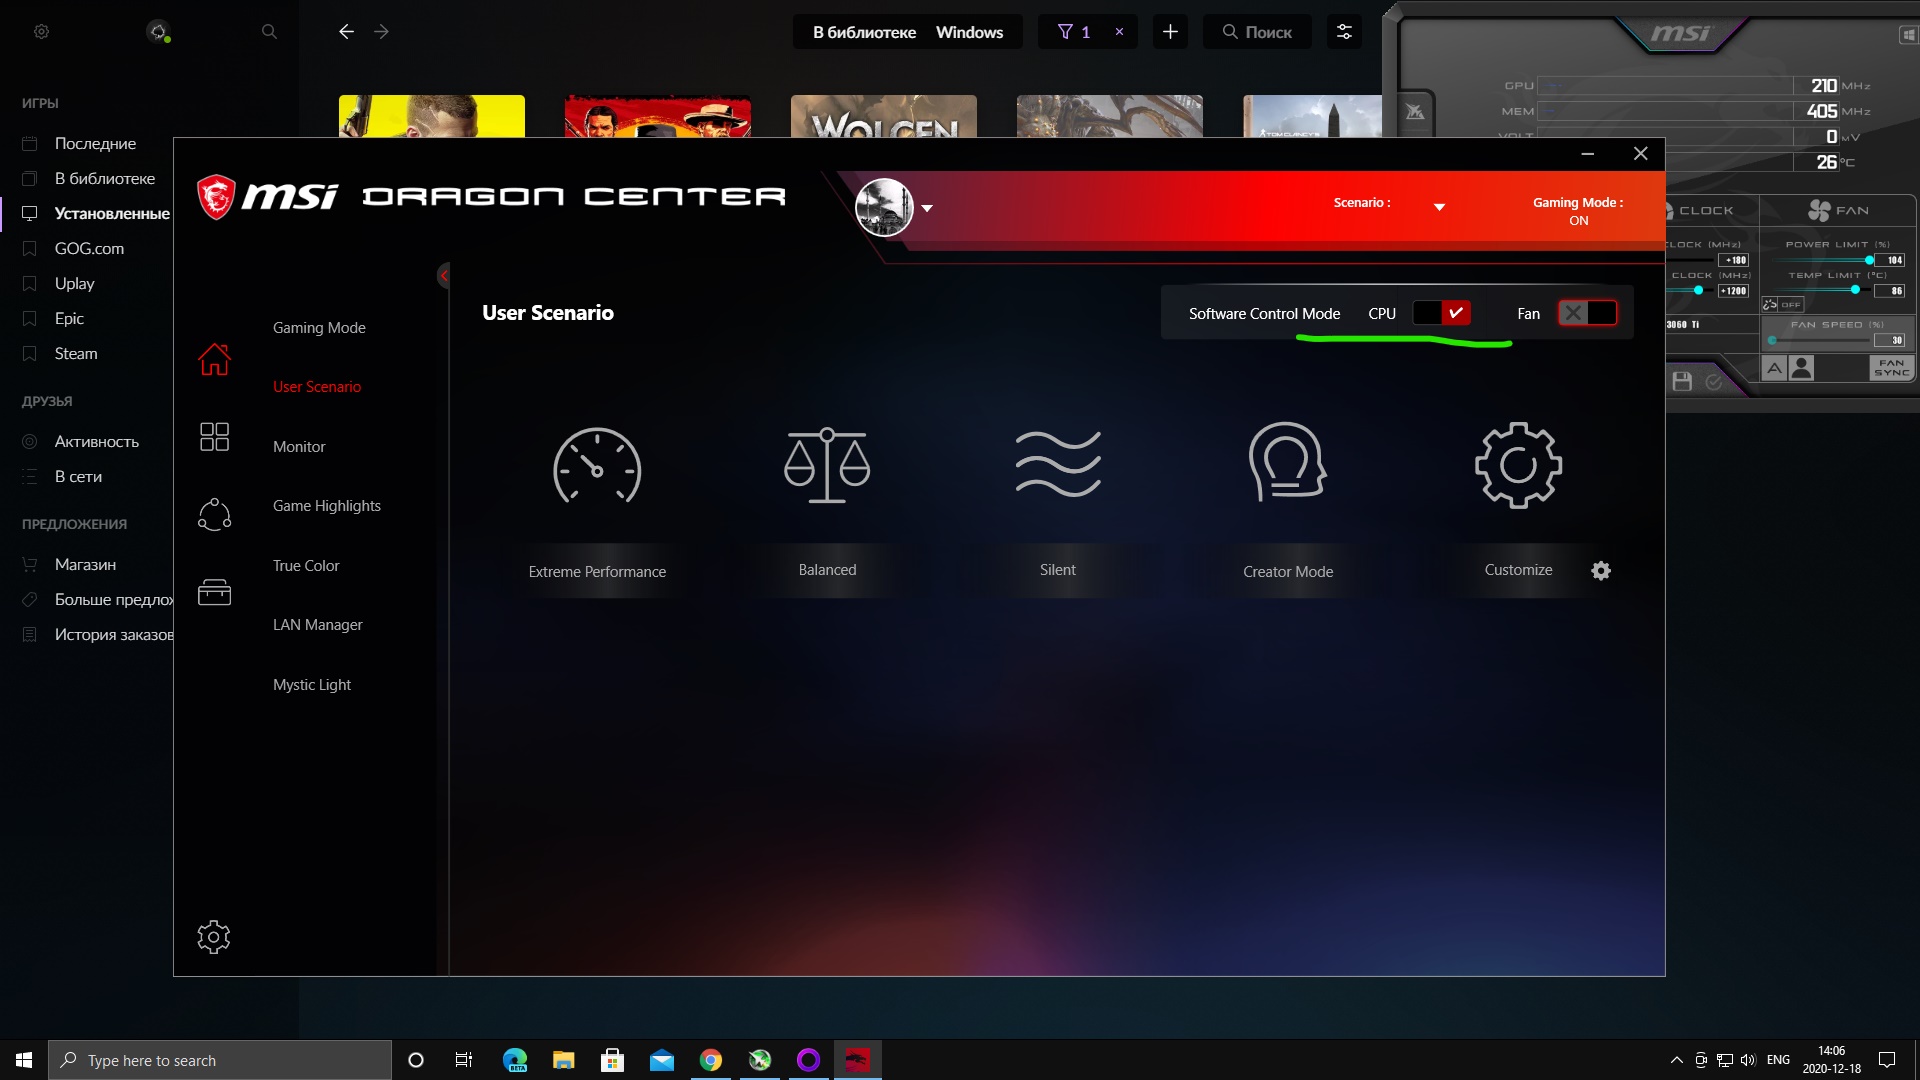Select the Silent waves scenario icon

[x=1058, y=464]
